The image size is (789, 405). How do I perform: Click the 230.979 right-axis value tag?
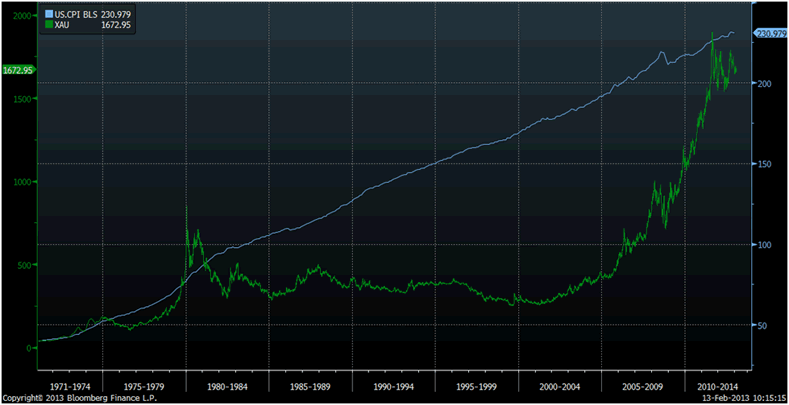coord(769,34)
